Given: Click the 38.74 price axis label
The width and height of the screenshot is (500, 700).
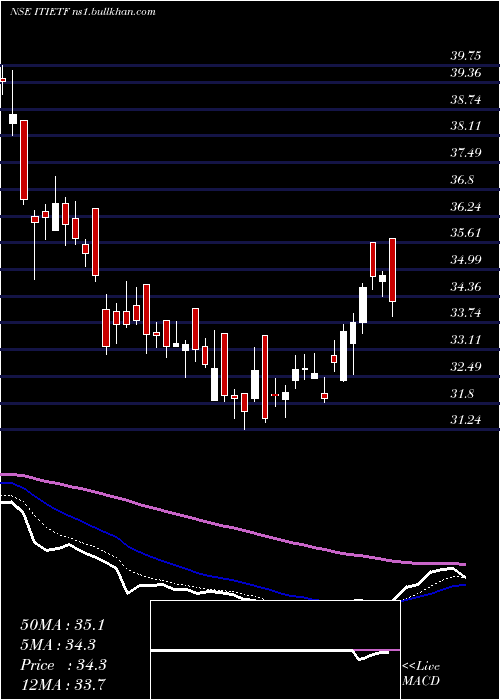Looking at the screenshot, I should 466,100.
